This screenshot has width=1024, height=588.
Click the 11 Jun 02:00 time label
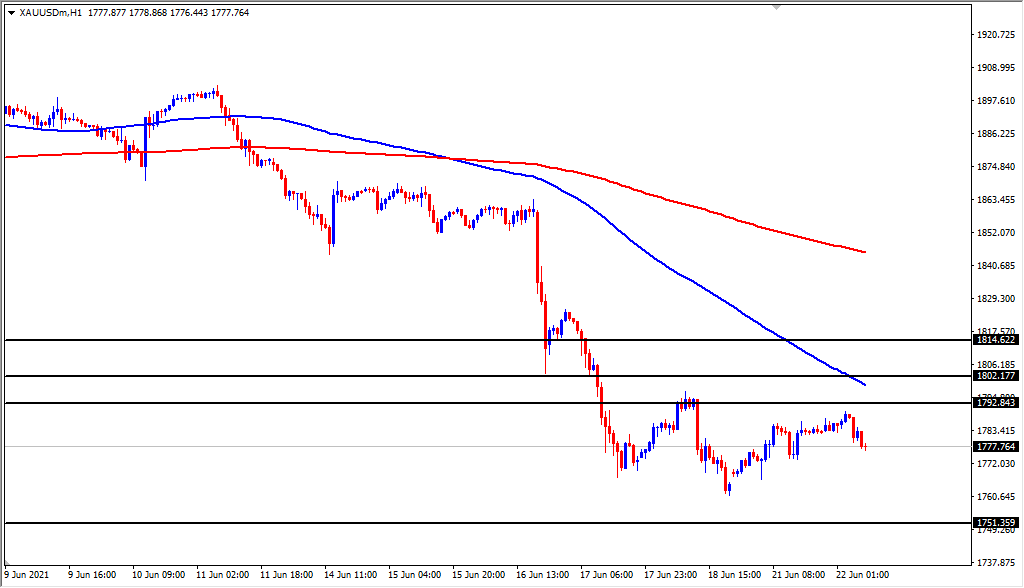point(222,575)
